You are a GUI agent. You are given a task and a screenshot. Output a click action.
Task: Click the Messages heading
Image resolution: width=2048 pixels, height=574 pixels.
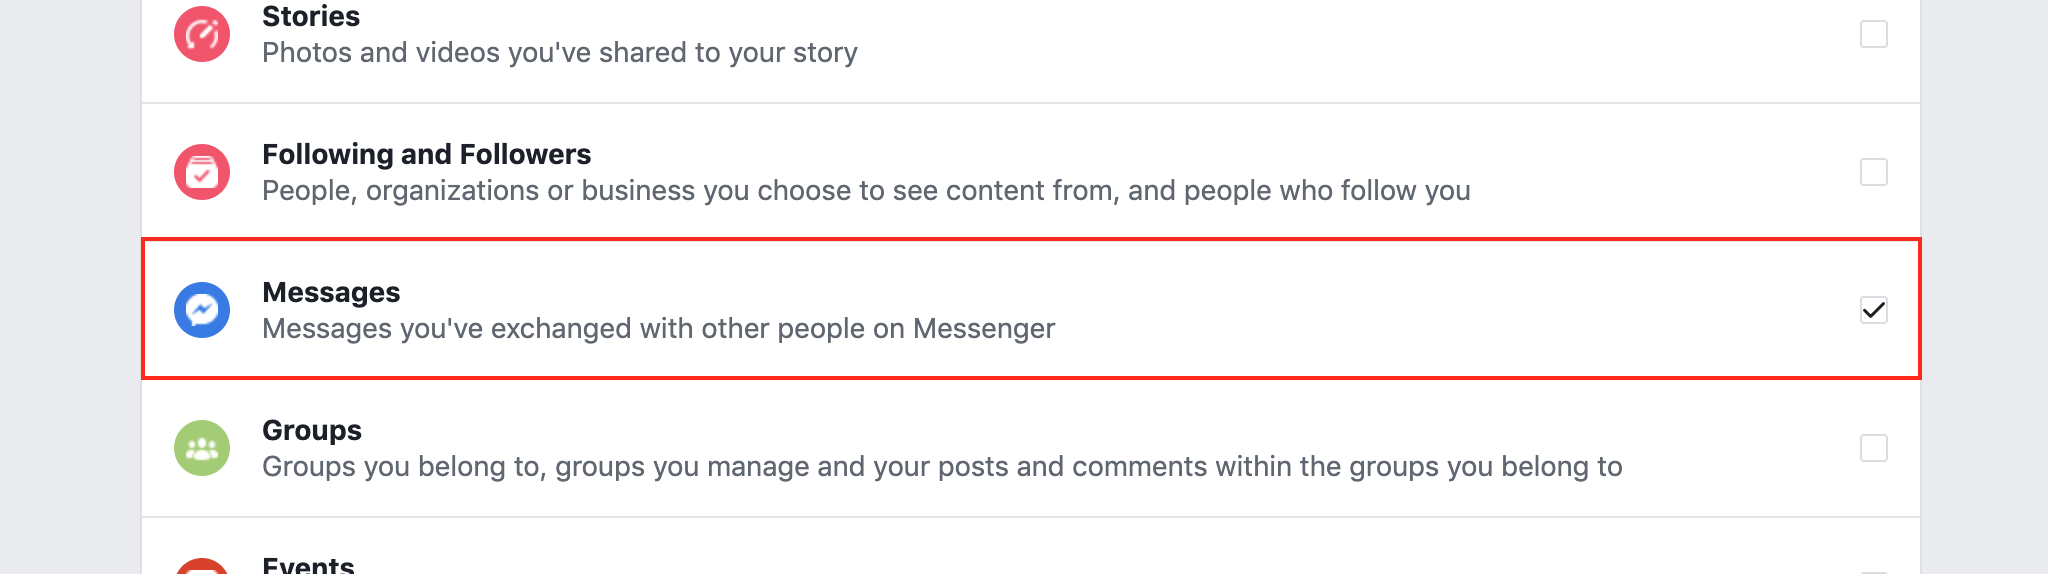point(331,292)
